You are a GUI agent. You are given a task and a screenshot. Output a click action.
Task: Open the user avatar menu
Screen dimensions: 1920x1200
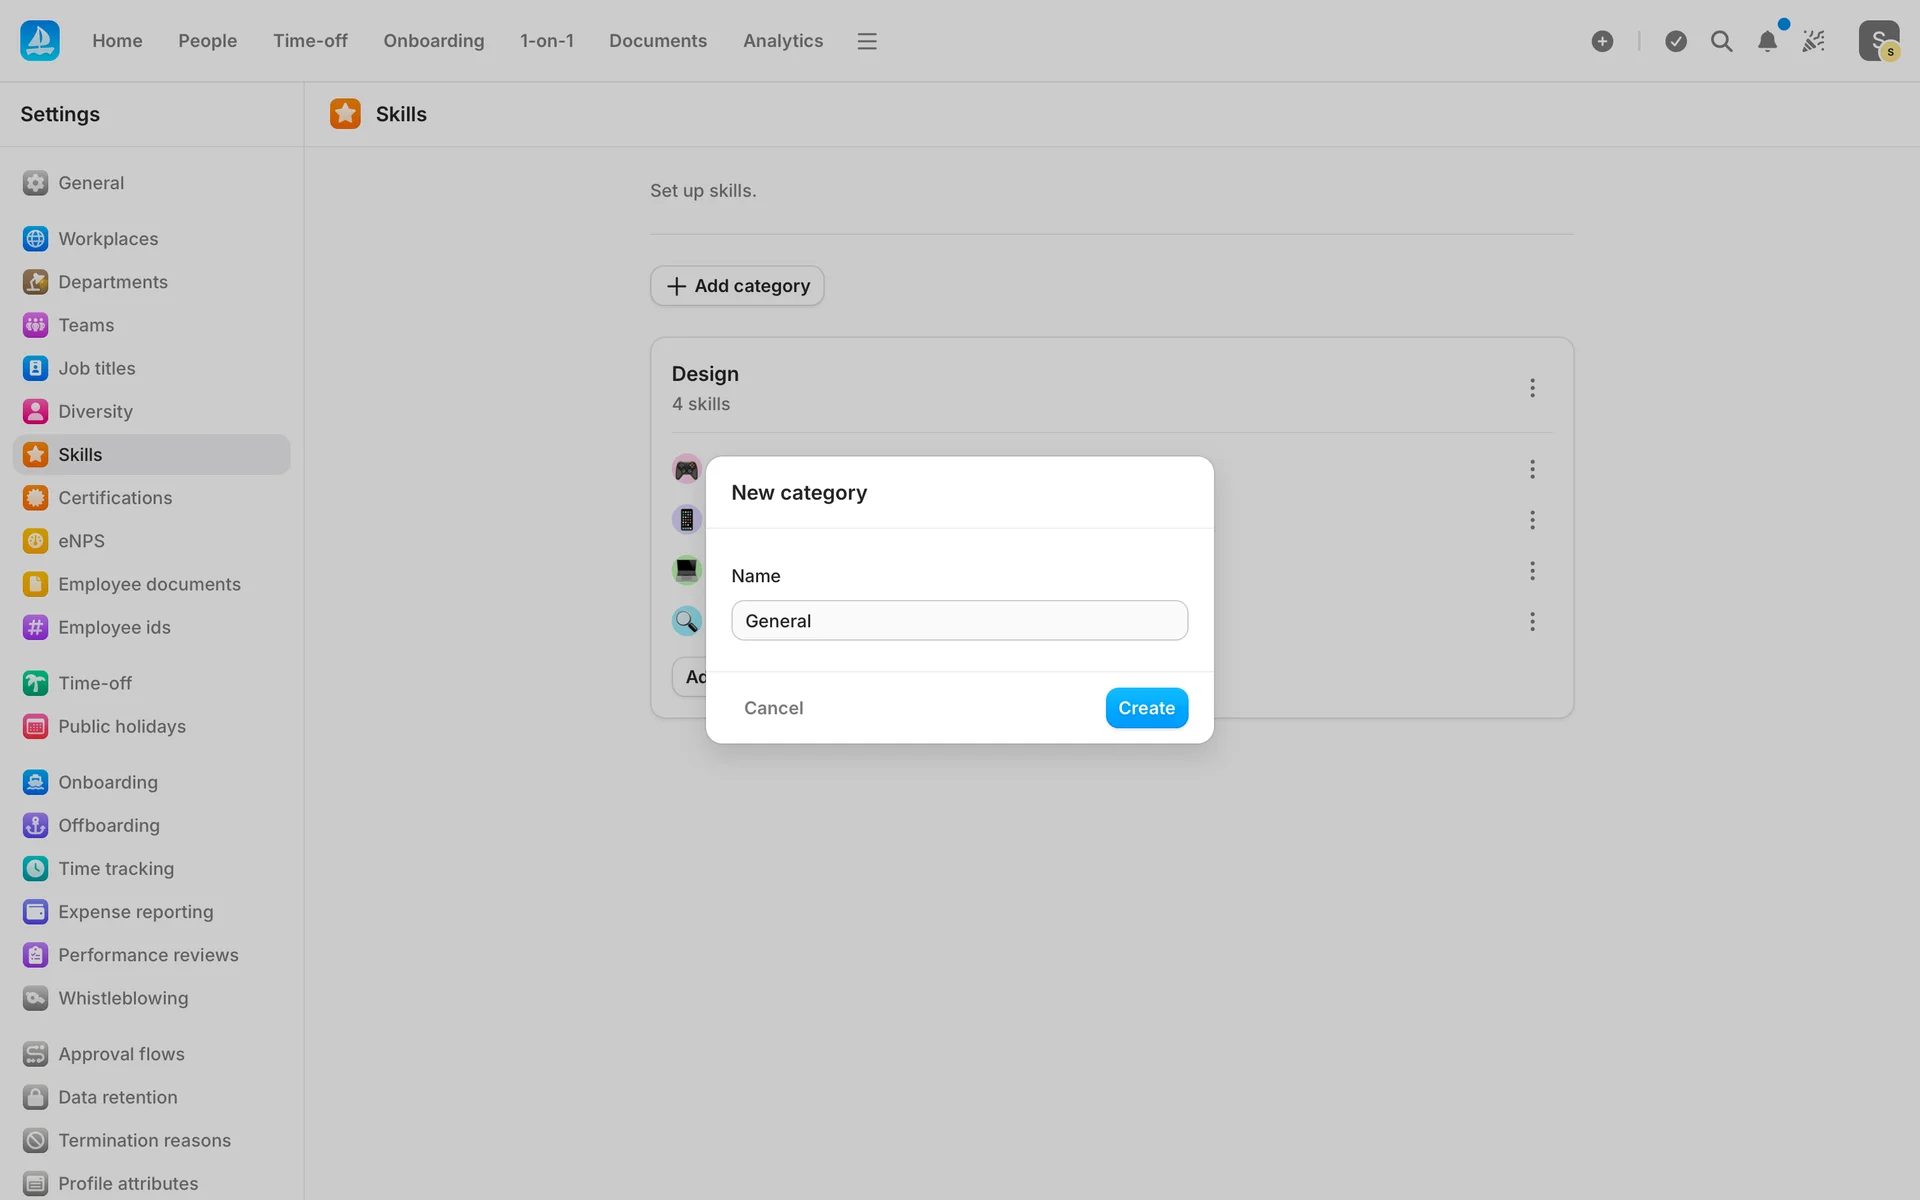point(1878,41)
